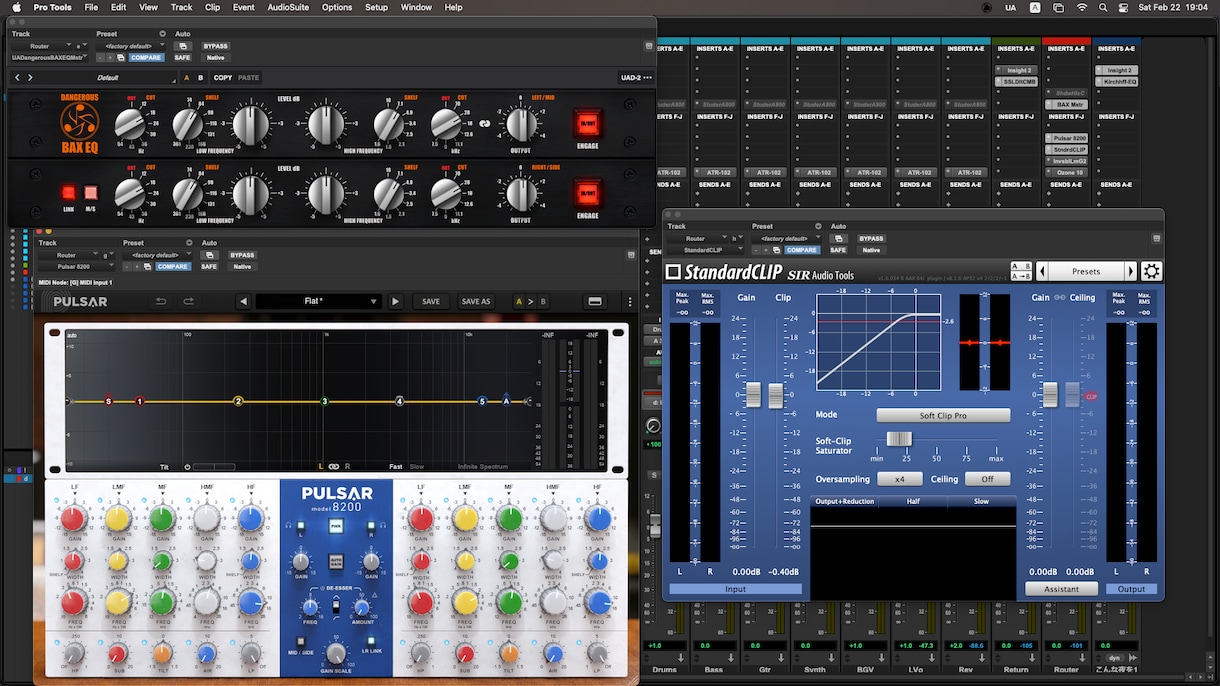Click SAVE AS in Pulsar 8200

(x=476, y=301)
